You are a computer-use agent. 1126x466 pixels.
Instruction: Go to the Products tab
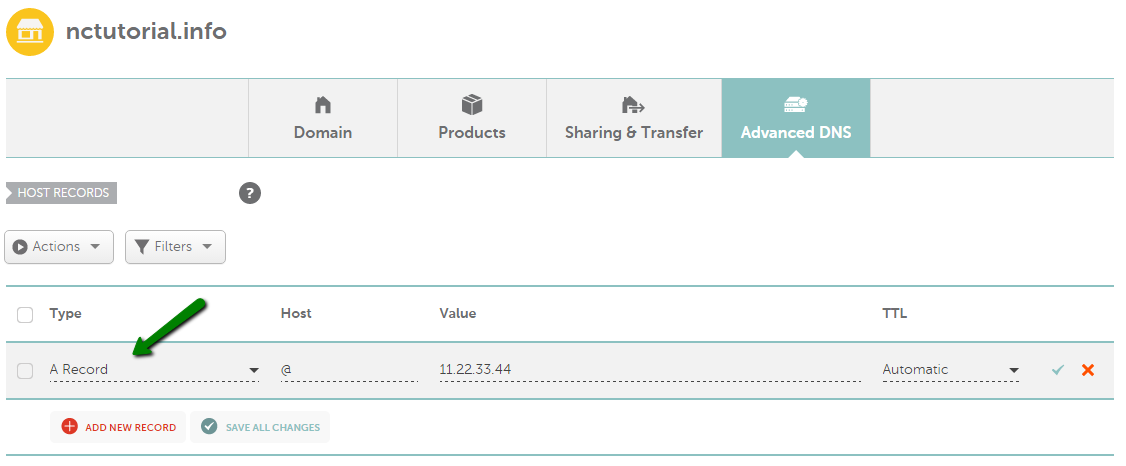472,118
